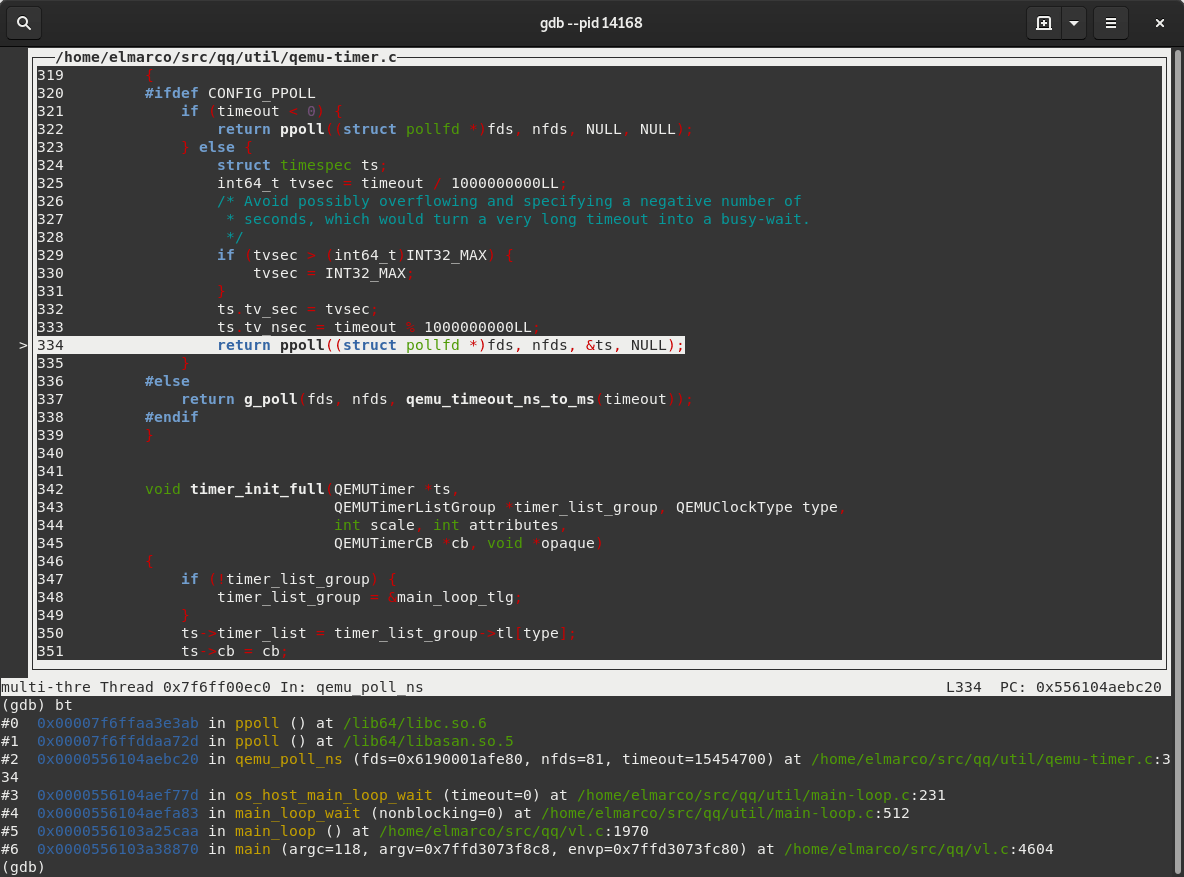Click the highlighted ppoll return line 334
1184x877 pixels.
450,345
